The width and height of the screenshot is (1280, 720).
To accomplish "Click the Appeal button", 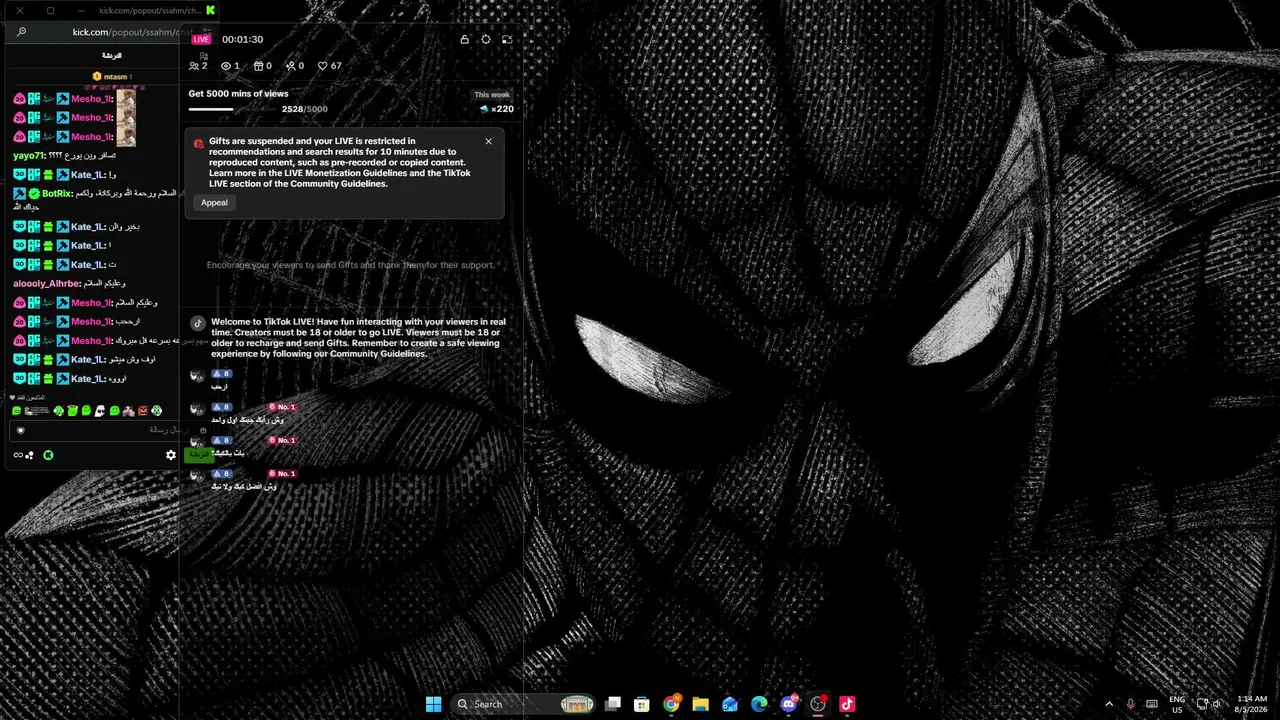I will pyautogui.click(x=214, y=203).
